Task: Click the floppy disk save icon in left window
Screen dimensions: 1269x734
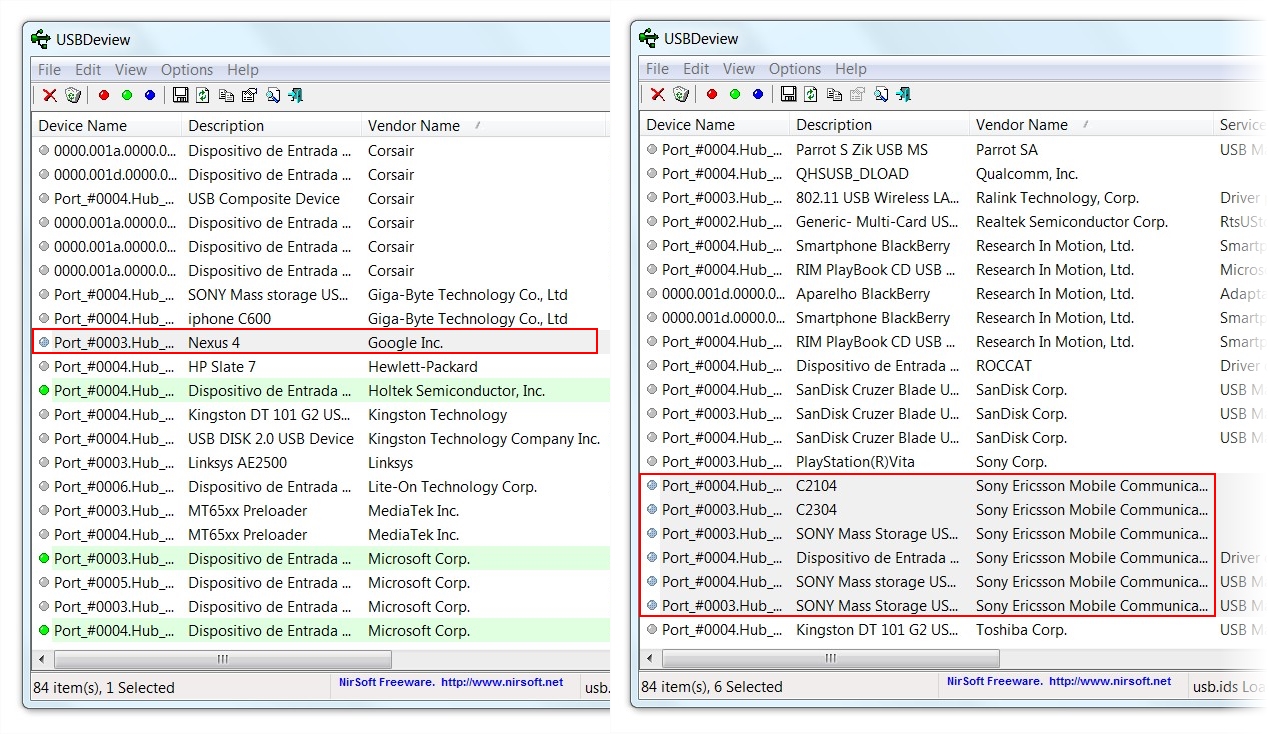Action: (181, 95)
